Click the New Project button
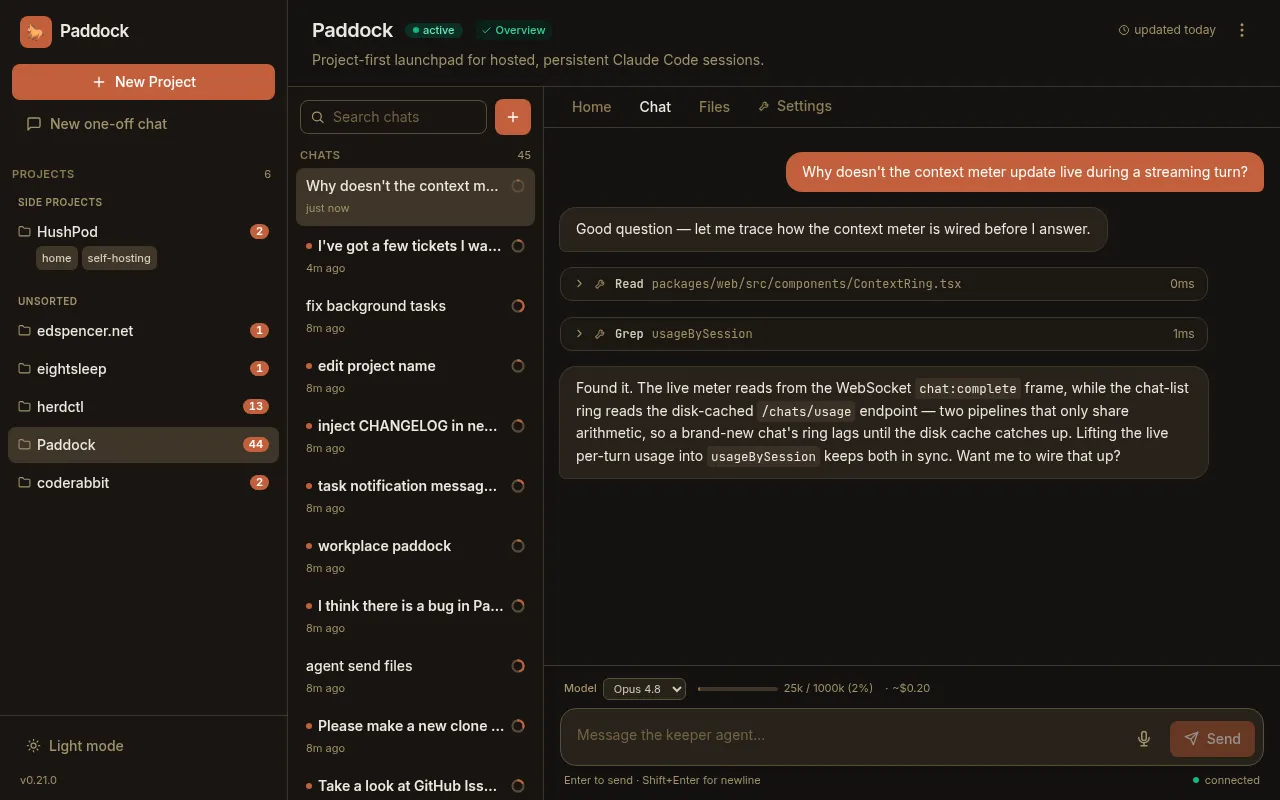This screenshot has width=1280, height=800. click(x=143, y=82)
